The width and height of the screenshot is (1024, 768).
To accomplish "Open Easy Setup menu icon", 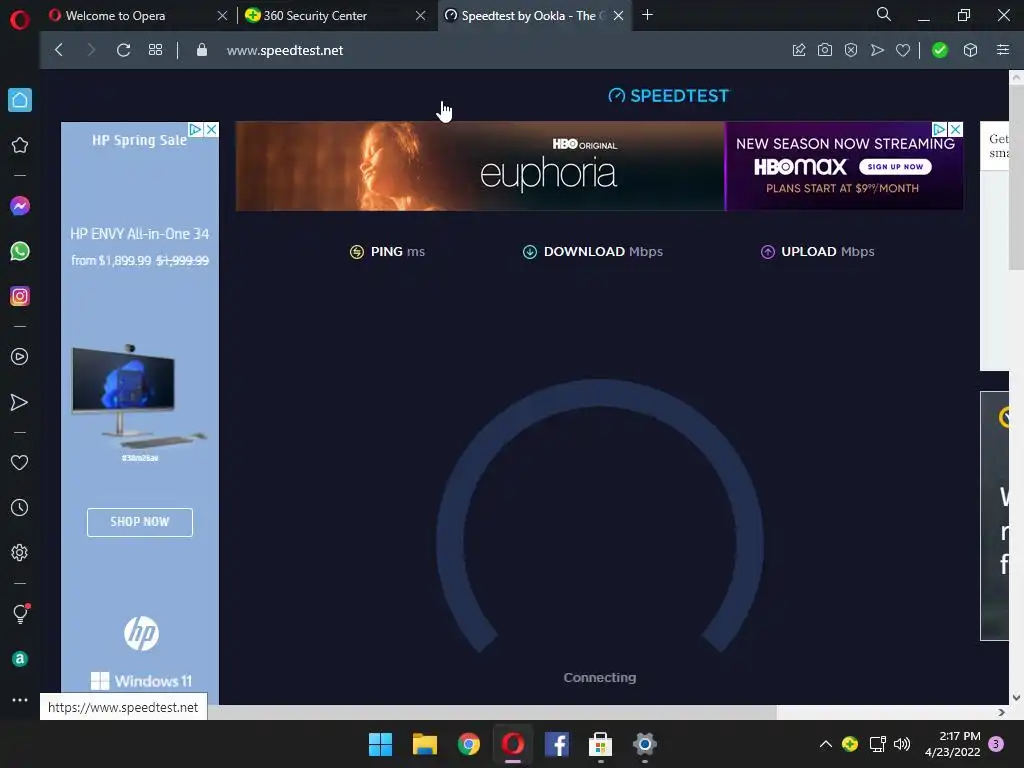I will coord(1003,50).
